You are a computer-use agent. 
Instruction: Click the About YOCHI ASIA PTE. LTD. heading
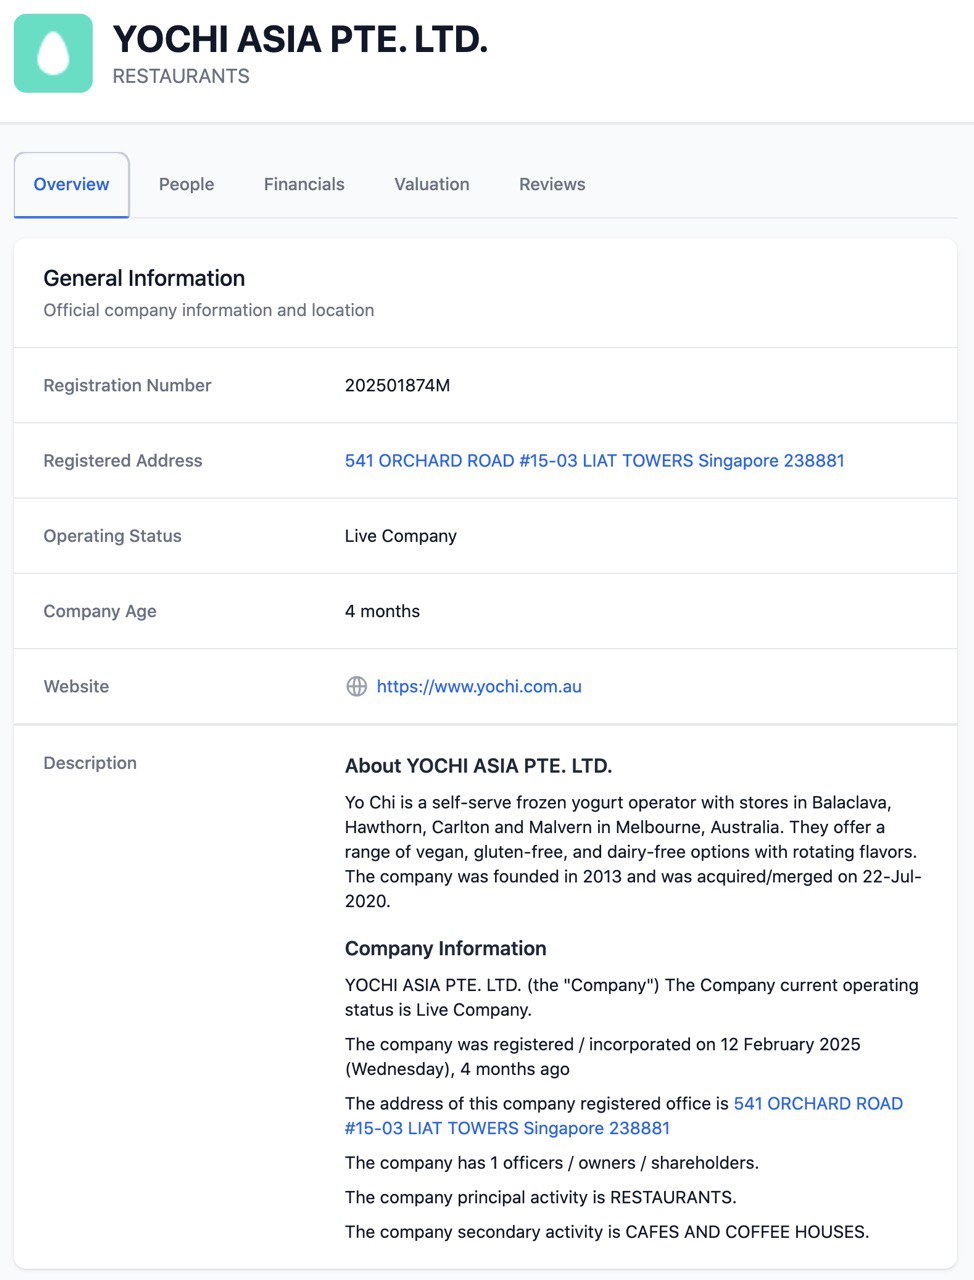478,766
